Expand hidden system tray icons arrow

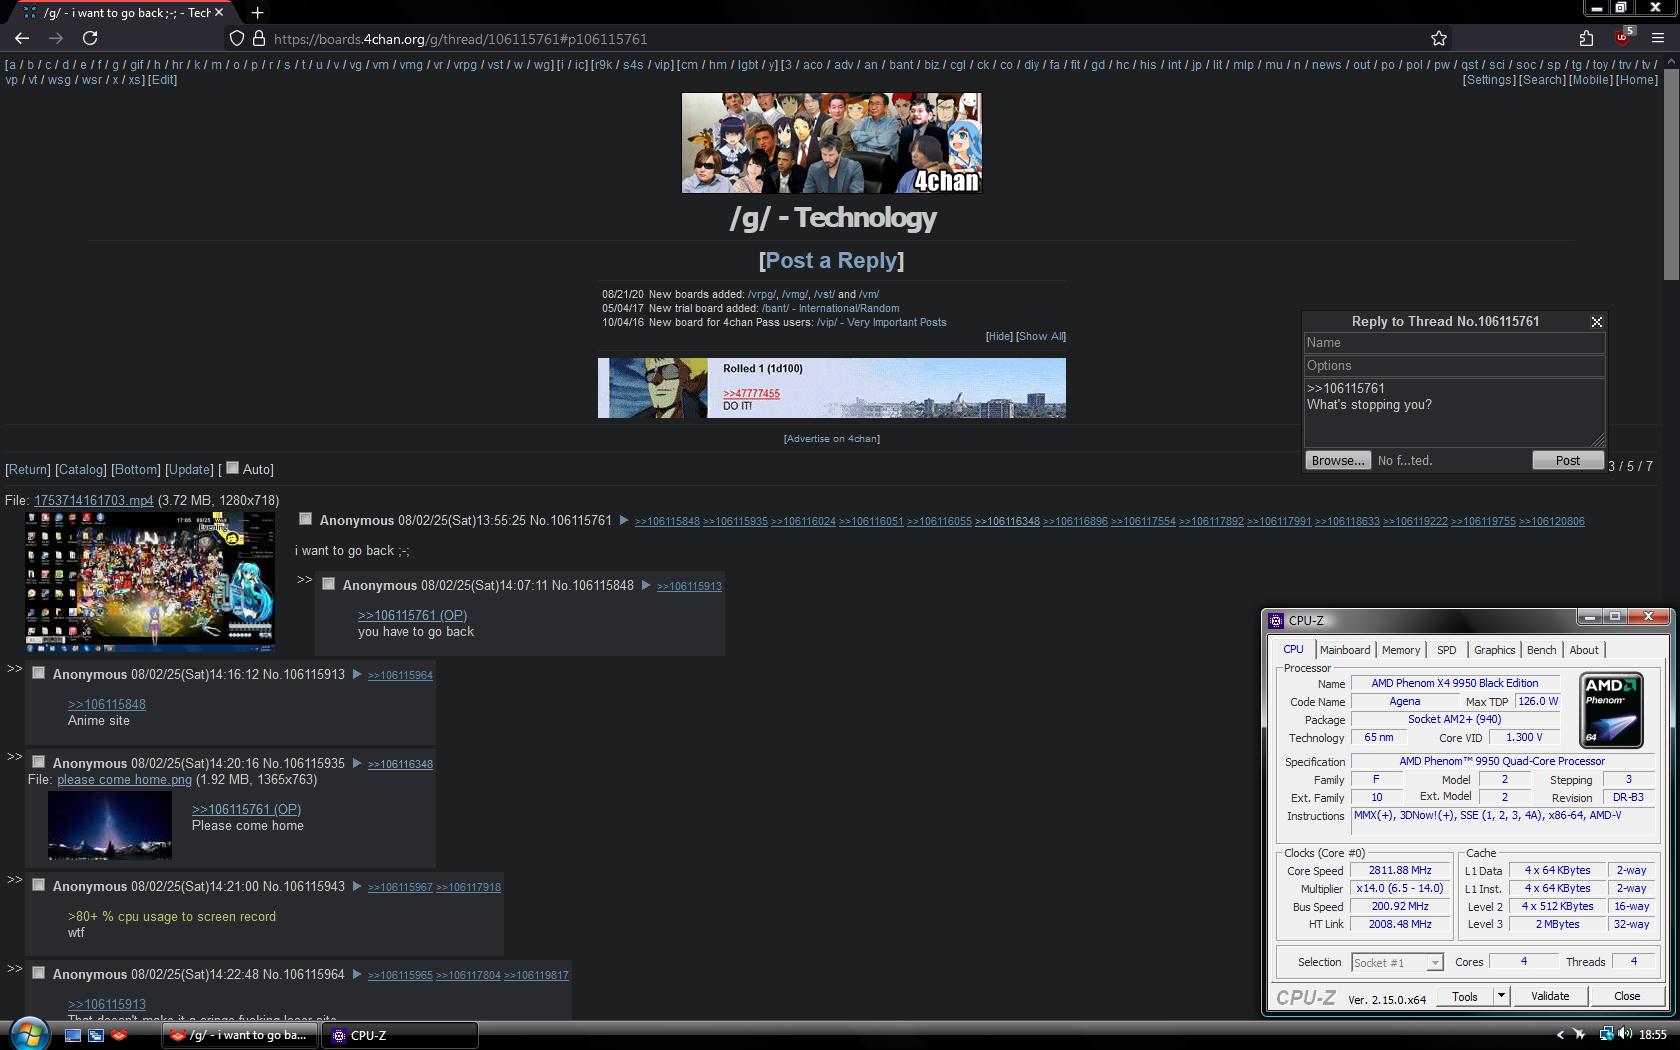[x=1560, y=1035]
